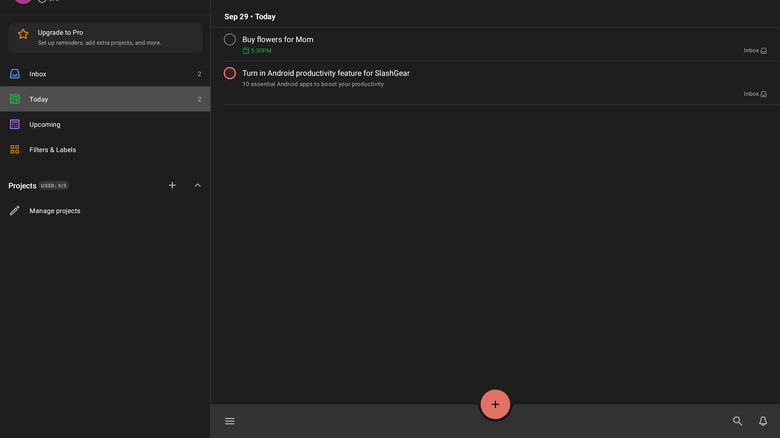Select Upcoming in the sidebar
Screen dimensions: 780x438
[45, 124]
